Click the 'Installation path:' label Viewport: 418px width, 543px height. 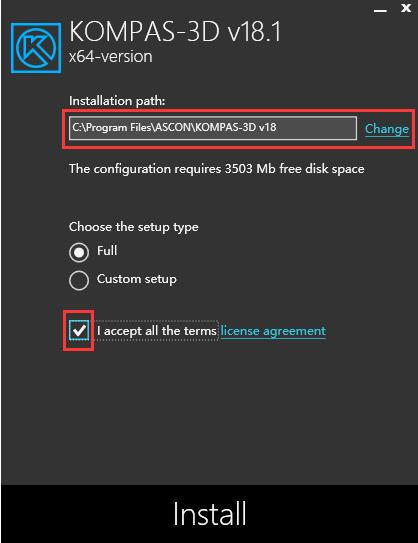pyautogui.click(x=117, y=101)
